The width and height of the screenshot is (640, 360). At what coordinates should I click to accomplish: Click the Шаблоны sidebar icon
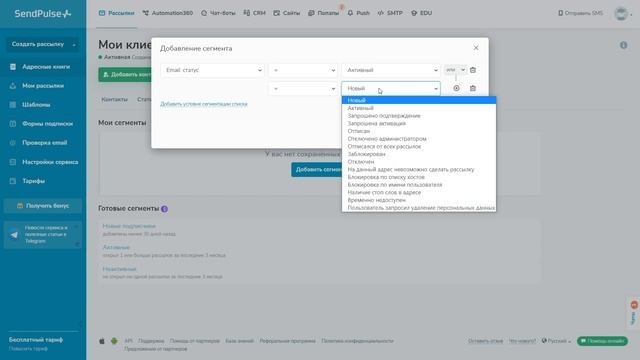pyautogui.click(x=13, y=105)
